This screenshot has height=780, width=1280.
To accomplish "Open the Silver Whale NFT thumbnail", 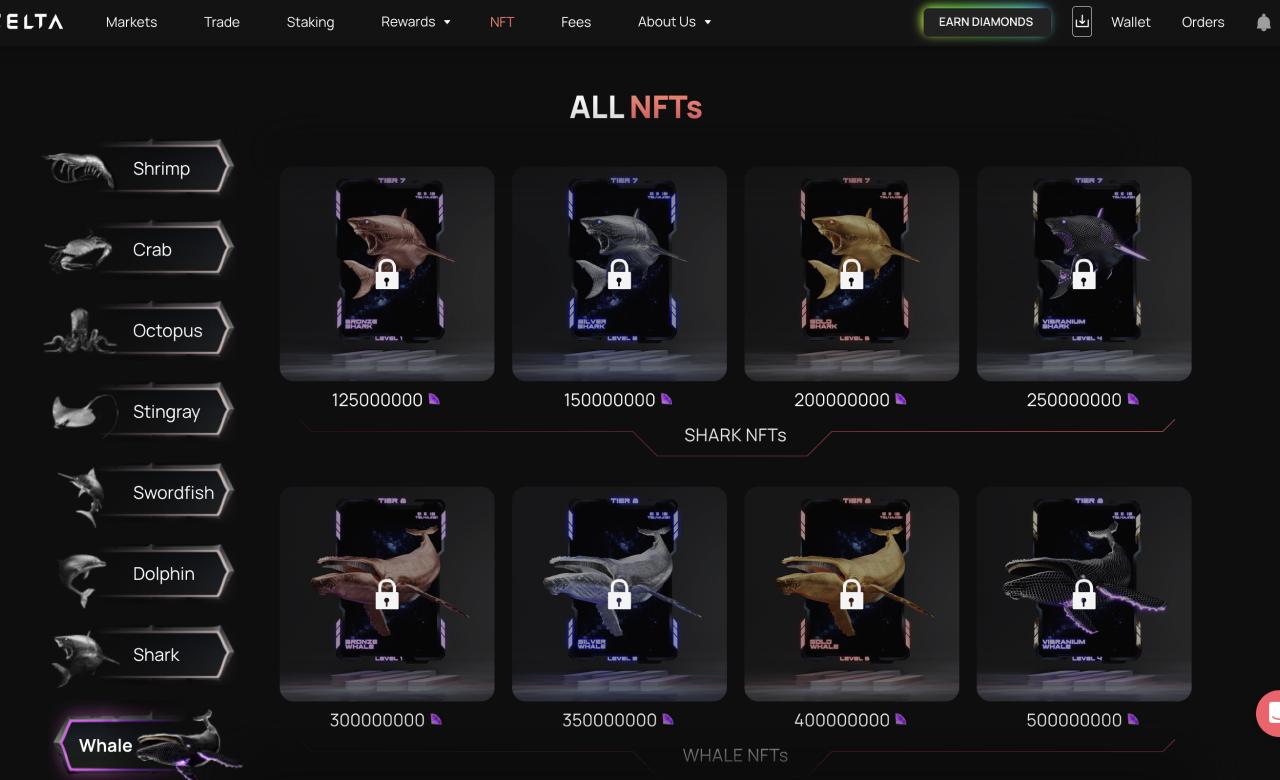I will (619, 594).
